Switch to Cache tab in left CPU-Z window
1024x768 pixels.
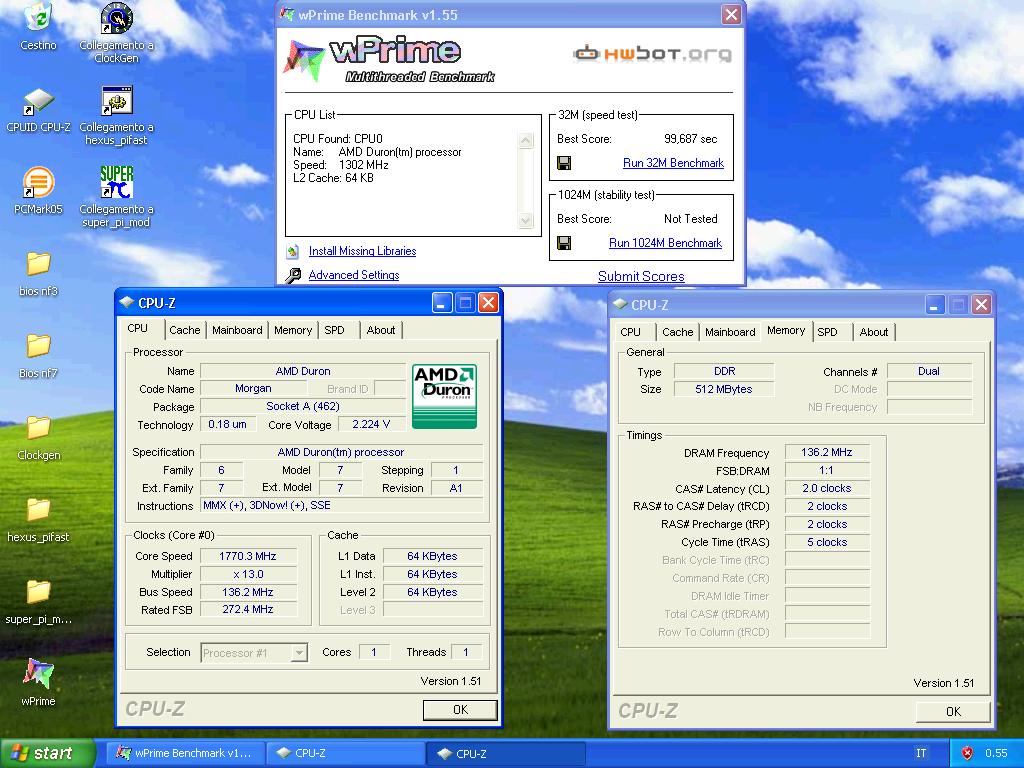pos(185,330)
